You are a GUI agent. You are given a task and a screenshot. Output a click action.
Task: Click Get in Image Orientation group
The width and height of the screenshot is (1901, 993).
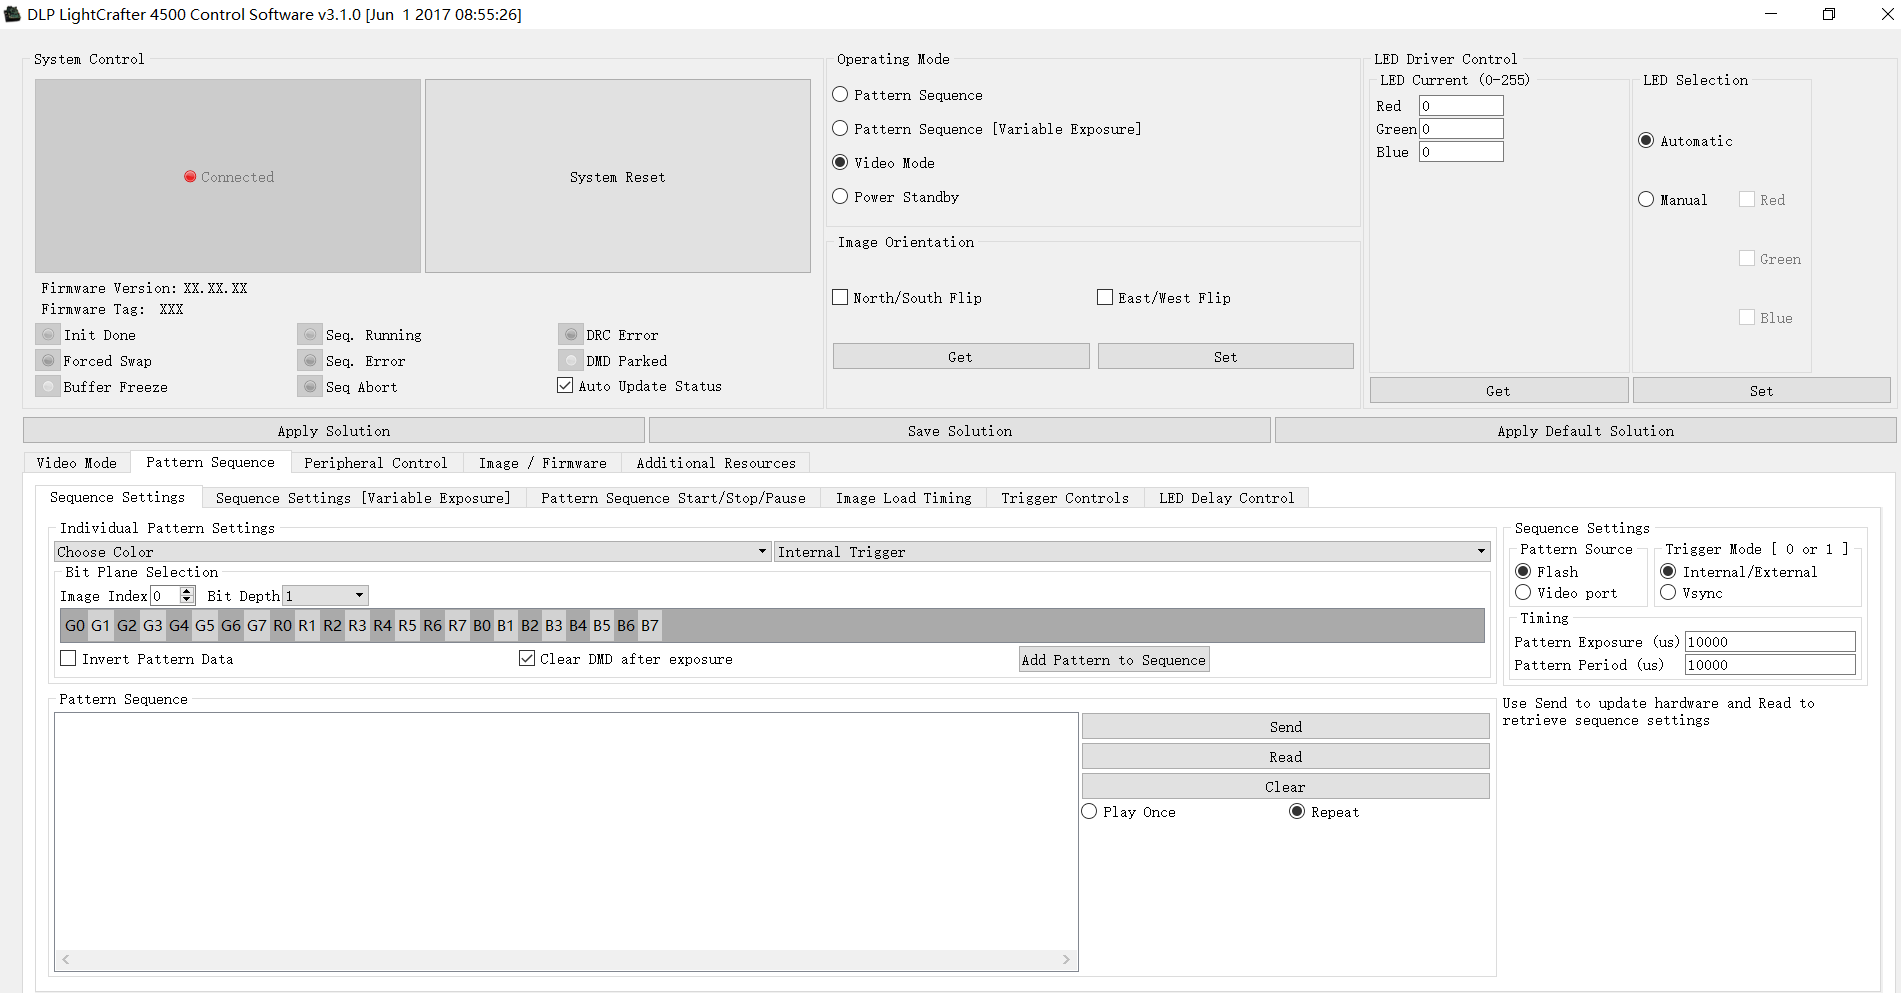pyautogui.click(x=961, y=357)
